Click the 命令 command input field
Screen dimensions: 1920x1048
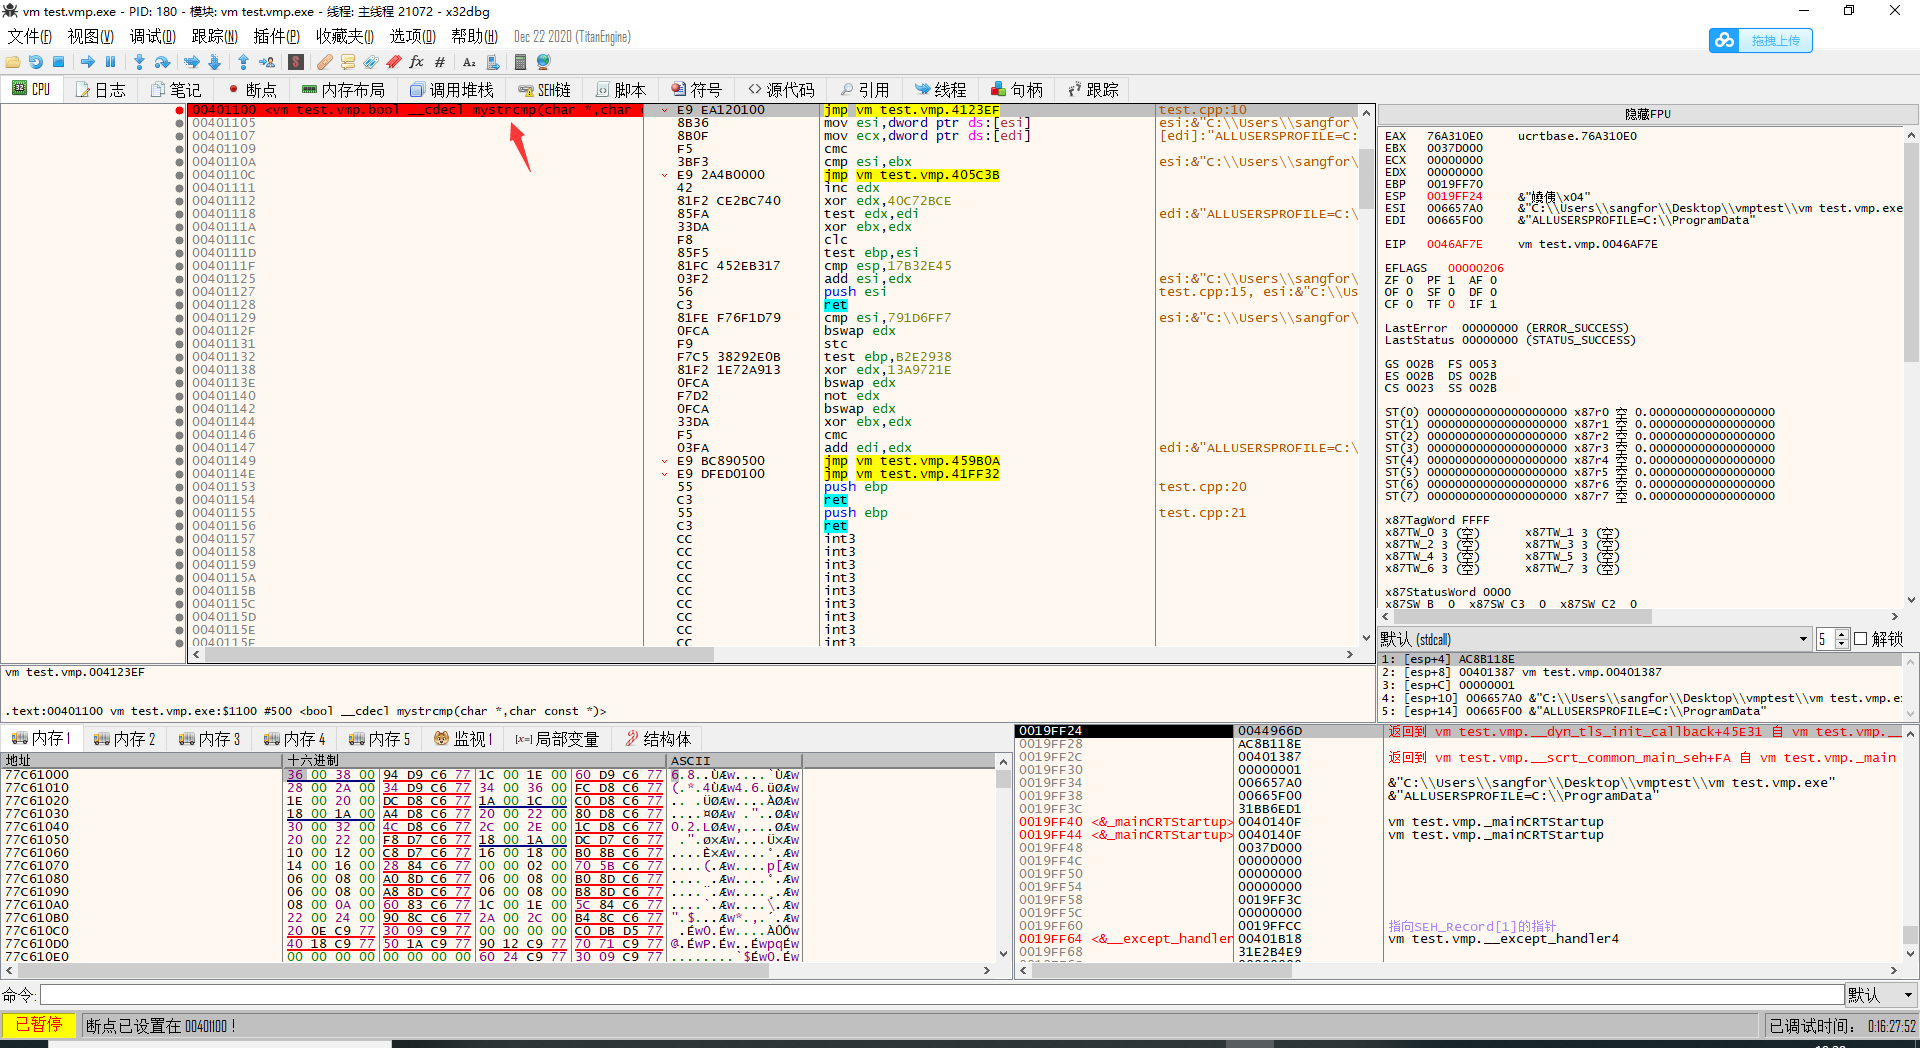(940, 995)
